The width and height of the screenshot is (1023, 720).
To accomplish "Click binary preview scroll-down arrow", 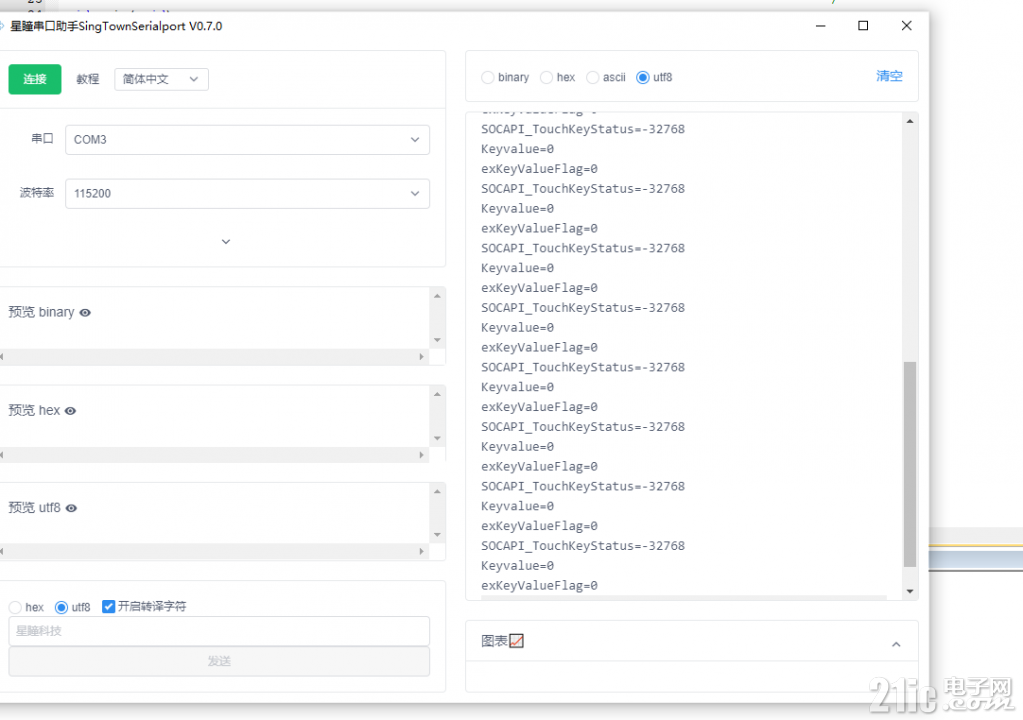I will tap(437, 340).
